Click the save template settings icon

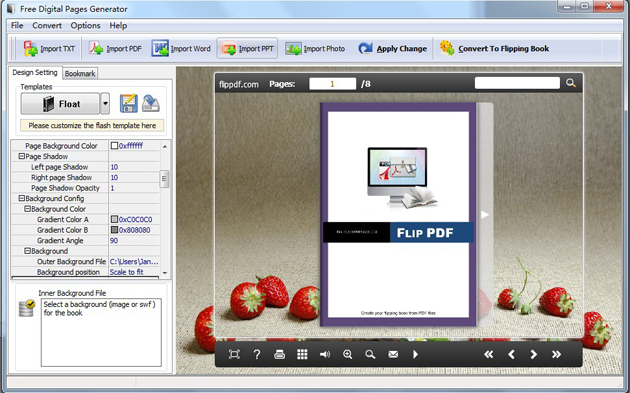coord(129,103)
